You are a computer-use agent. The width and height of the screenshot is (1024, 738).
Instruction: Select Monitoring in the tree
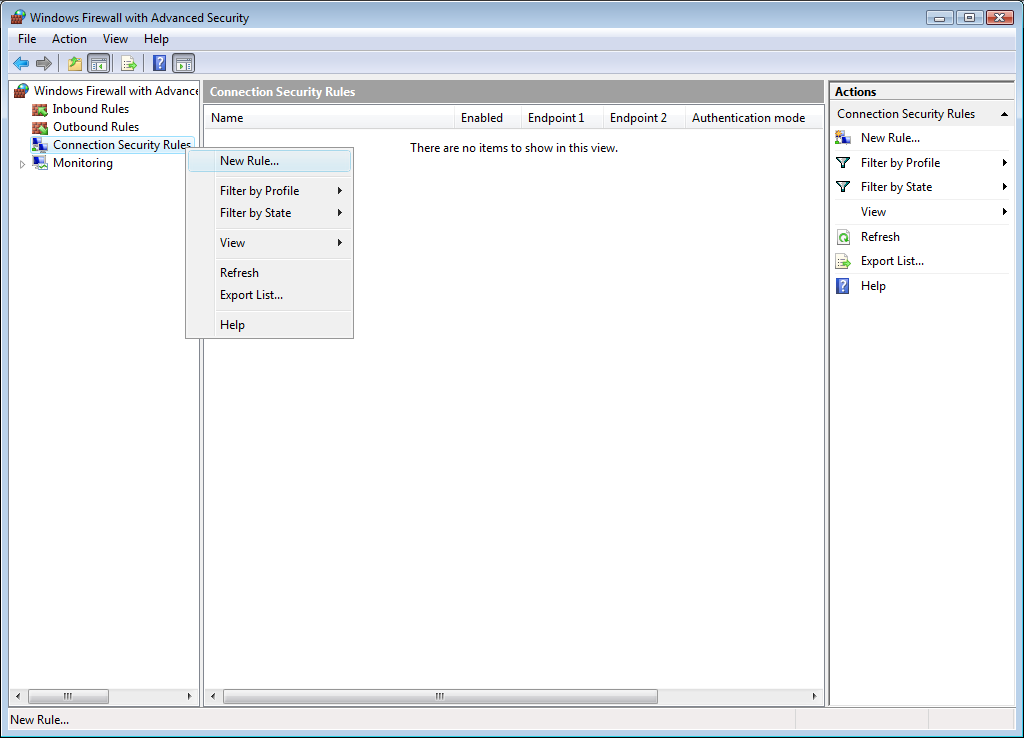click(83, 163)
